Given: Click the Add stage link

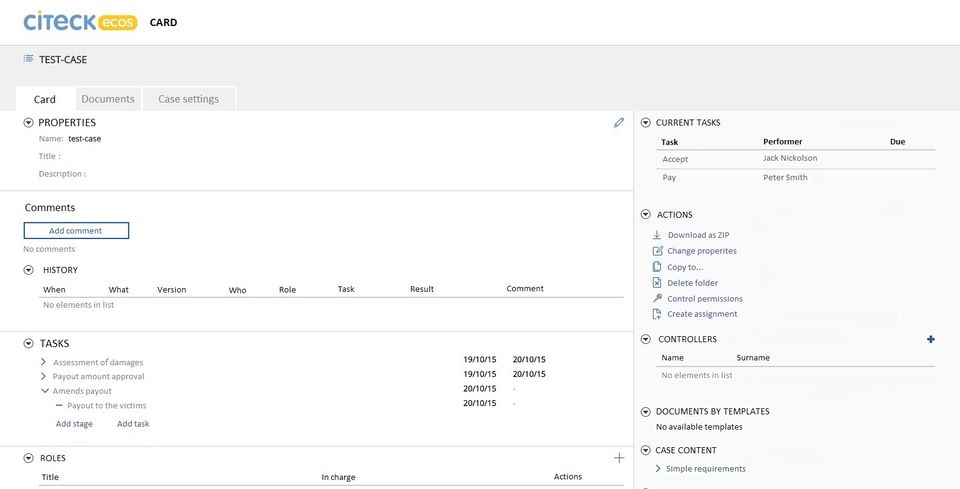Looking at the screenshot, I should 74,424.
